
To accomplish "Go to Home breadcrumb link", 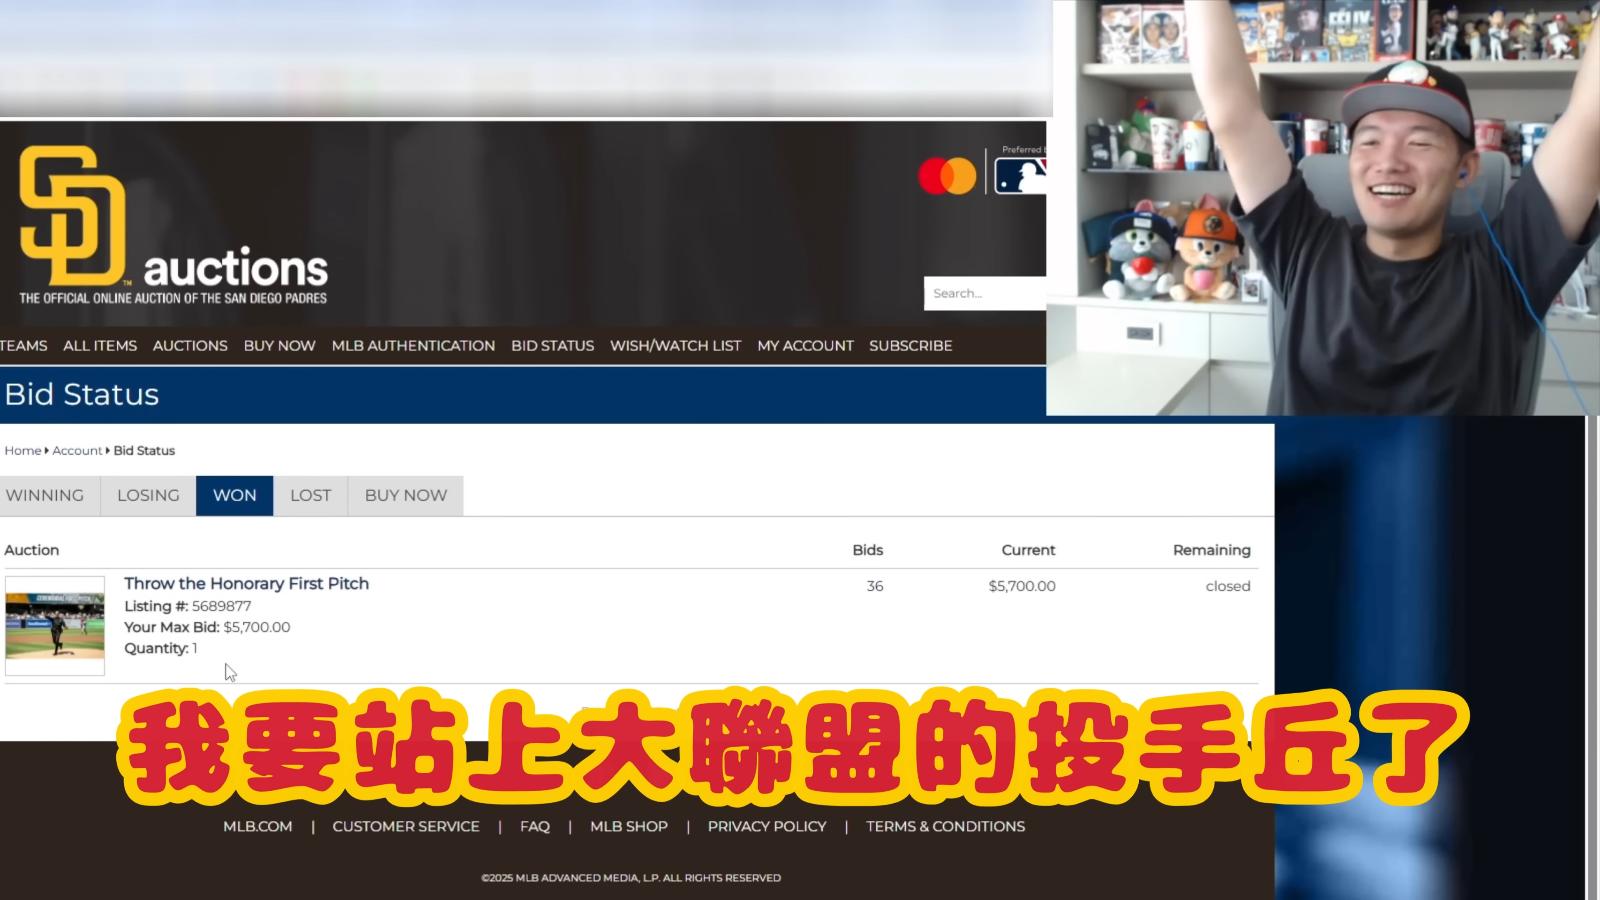I will coord(23,451).
